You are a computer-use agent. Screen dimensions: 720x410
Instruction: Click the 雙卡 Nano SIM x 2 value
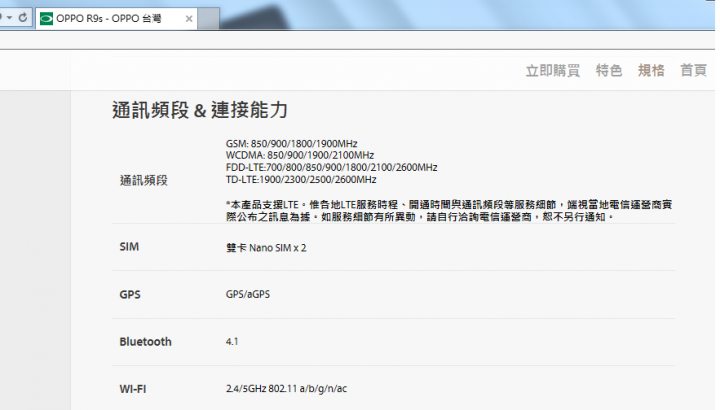(266, 248)
